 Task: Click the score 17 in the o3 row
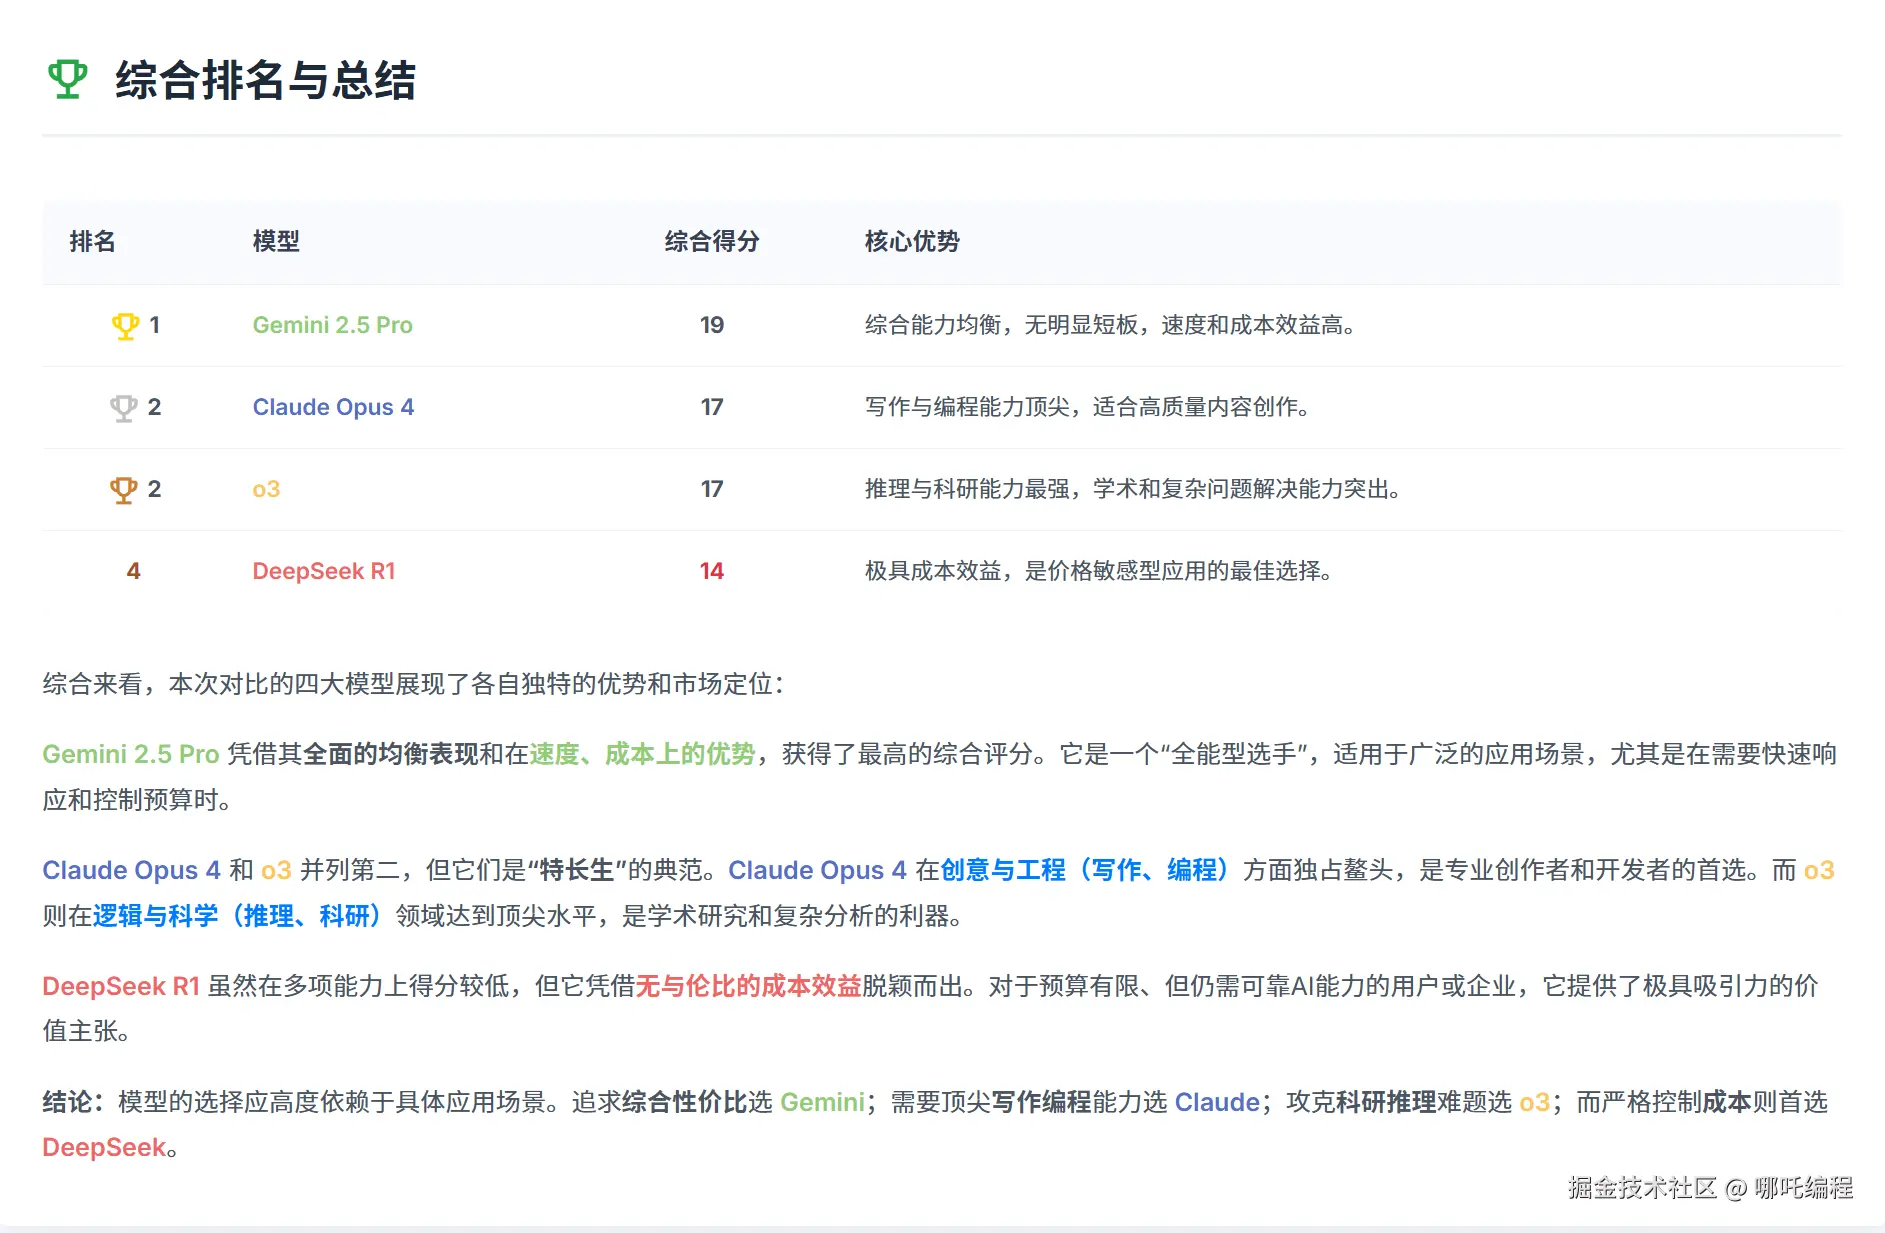(712, 489)
